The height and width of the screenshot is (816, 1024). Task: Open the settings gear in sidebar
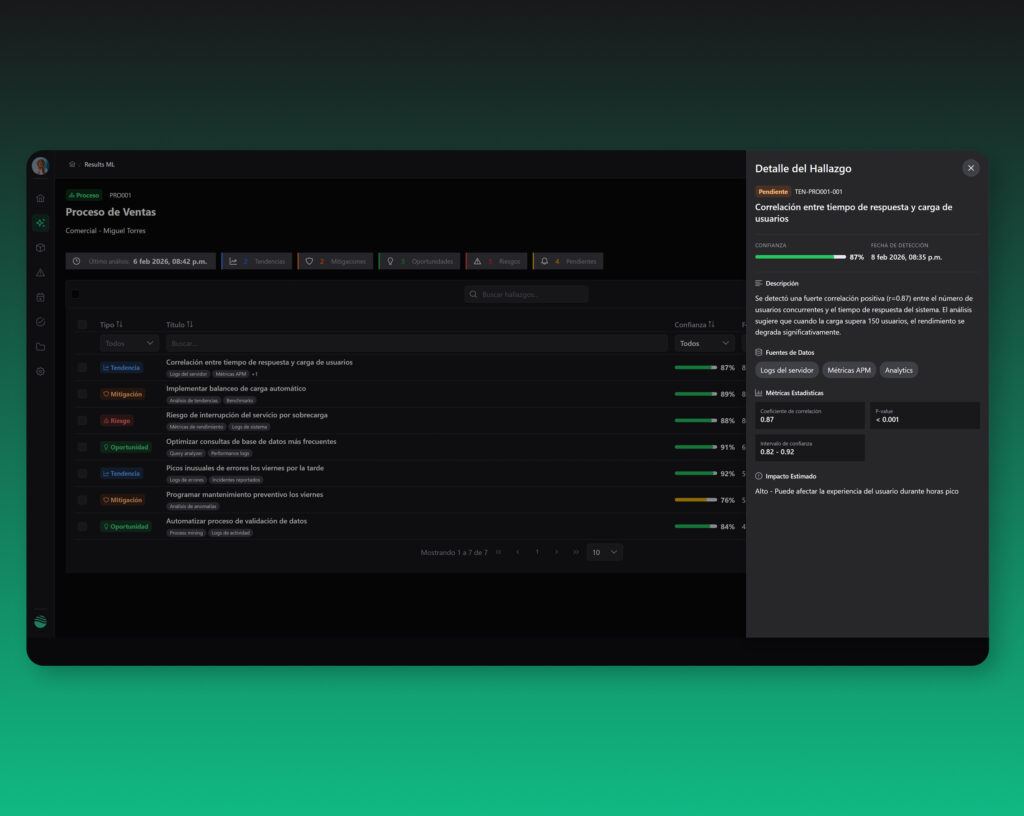[40, 371]
